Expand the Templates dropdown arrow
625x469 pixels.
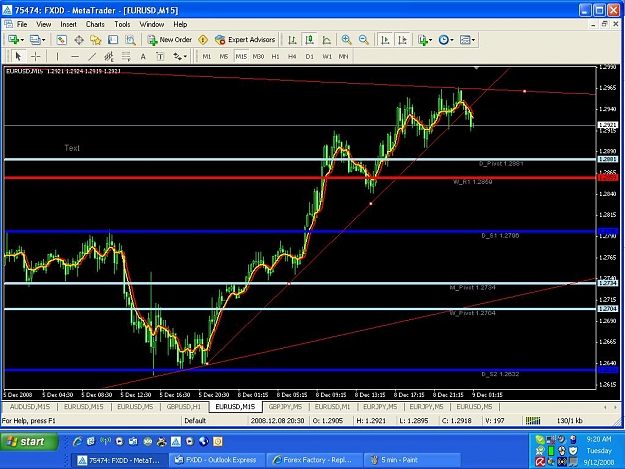click(x=473, y=40)
